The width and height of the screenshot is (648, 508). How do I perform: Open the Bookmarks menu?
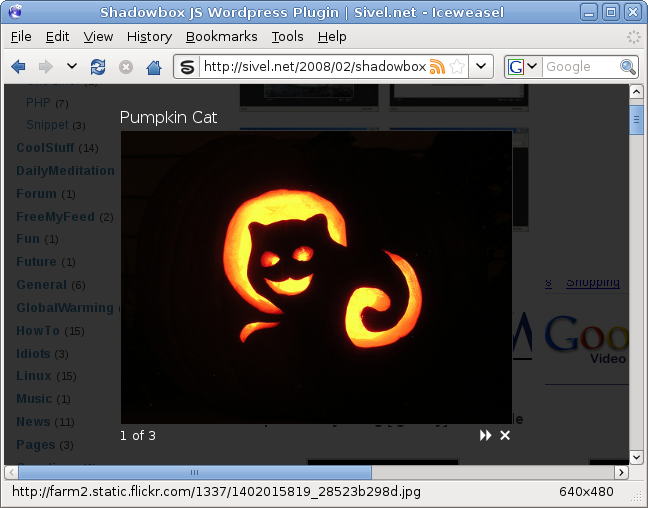[x=221, y=36]
